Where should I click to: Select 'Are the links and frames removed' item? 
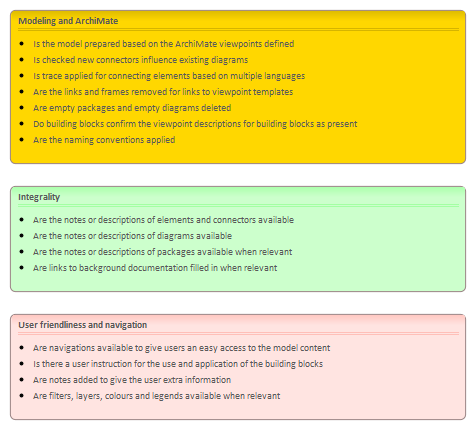[x=163, y=92]
